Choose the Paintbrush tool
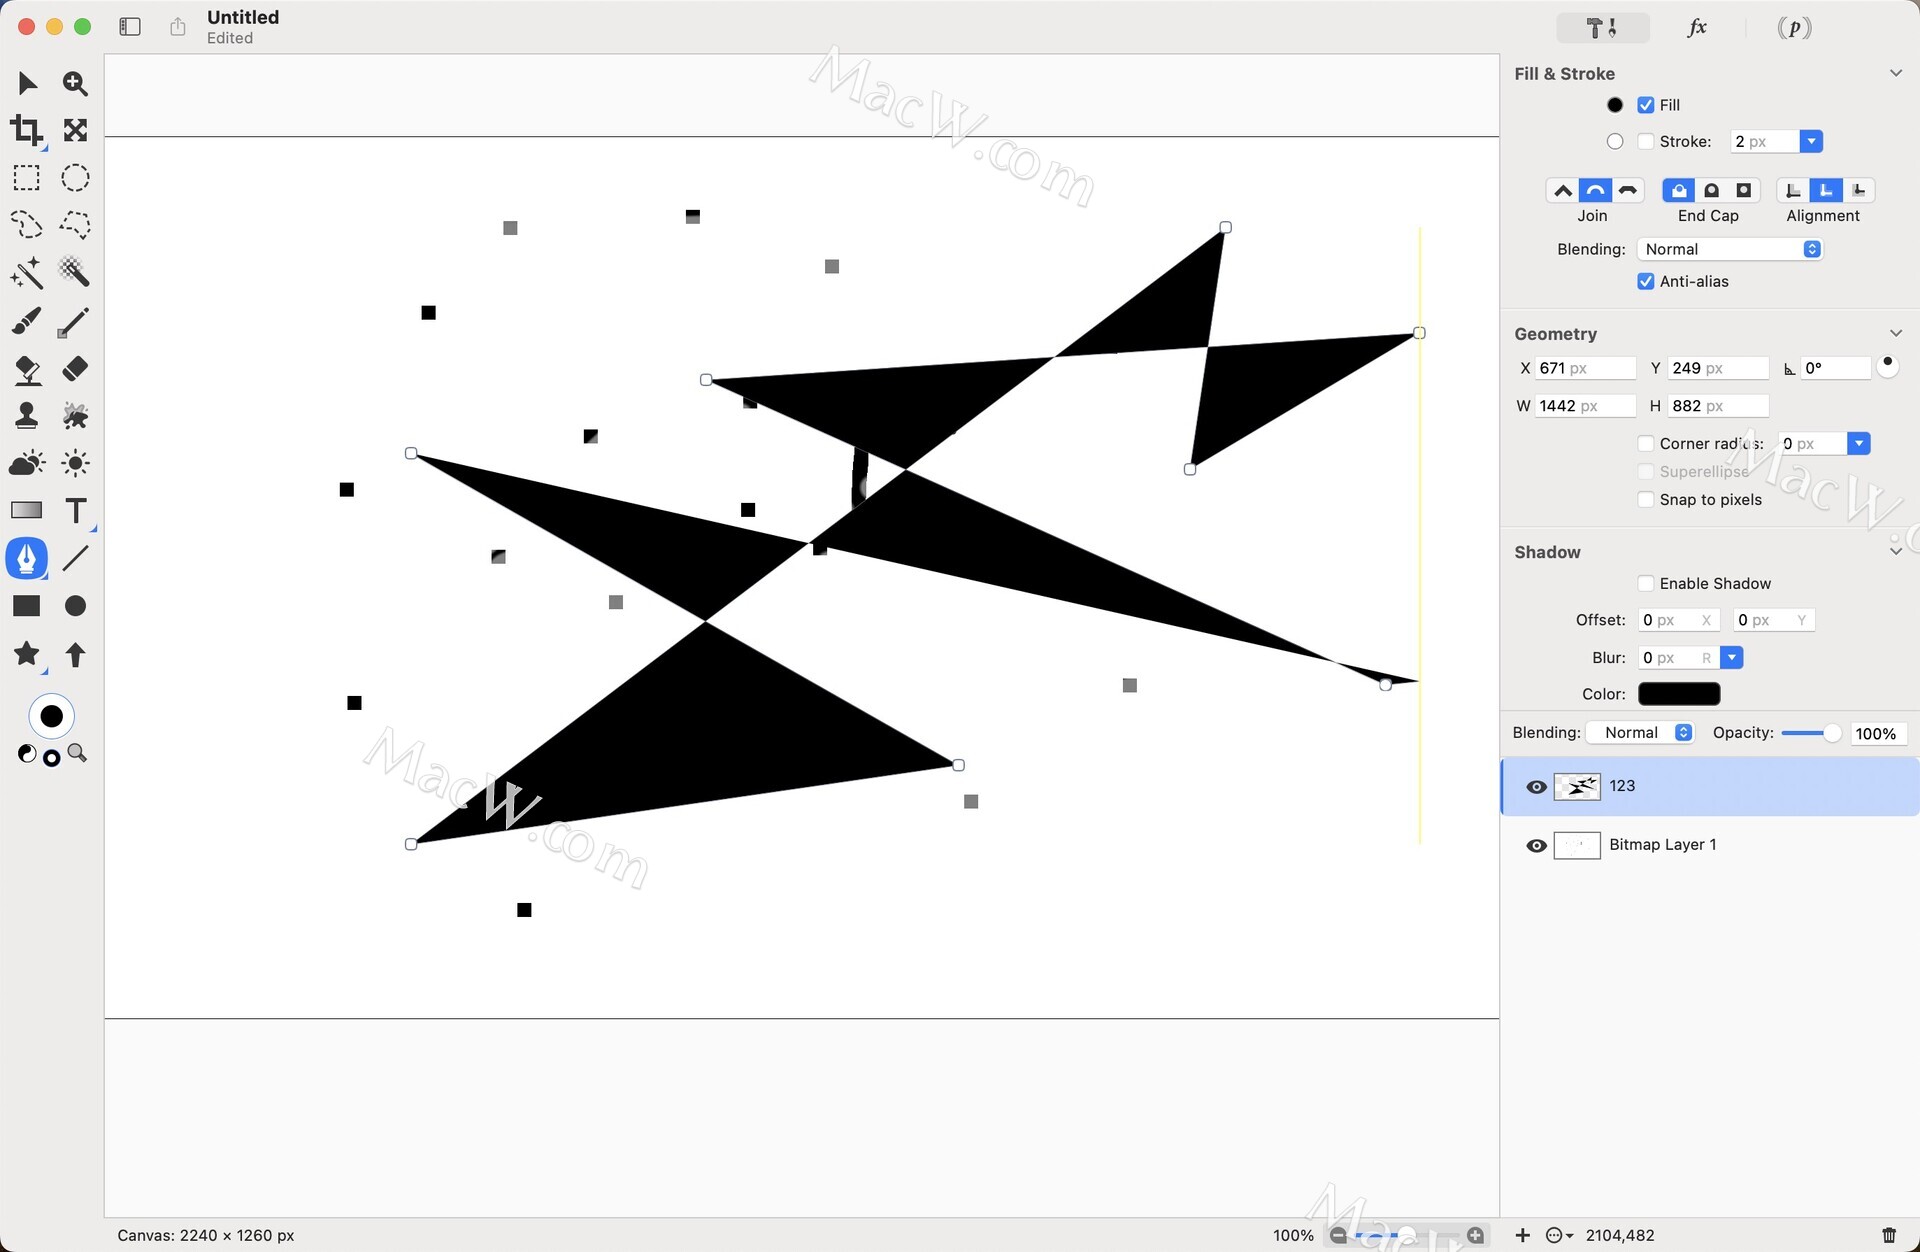1920x1252 pixels. (26, 321)
